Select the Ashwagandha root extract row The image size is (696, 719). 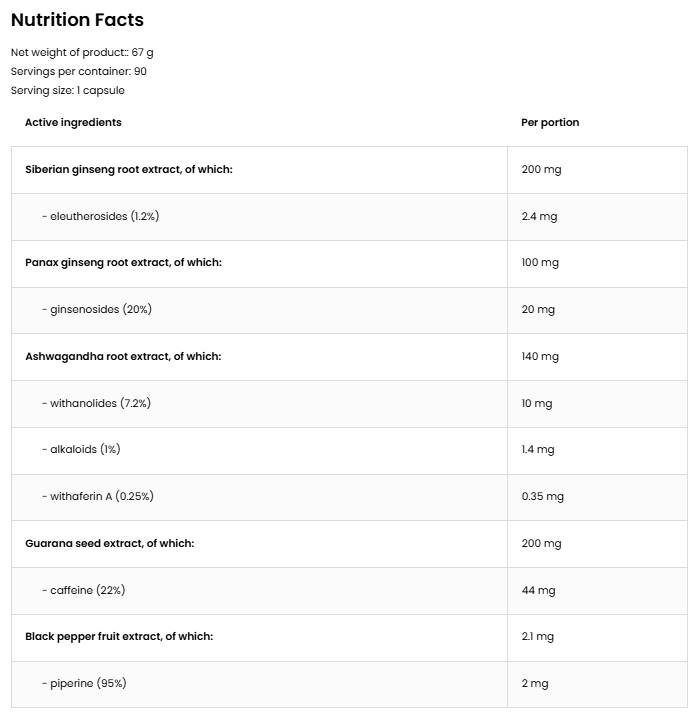123,356
